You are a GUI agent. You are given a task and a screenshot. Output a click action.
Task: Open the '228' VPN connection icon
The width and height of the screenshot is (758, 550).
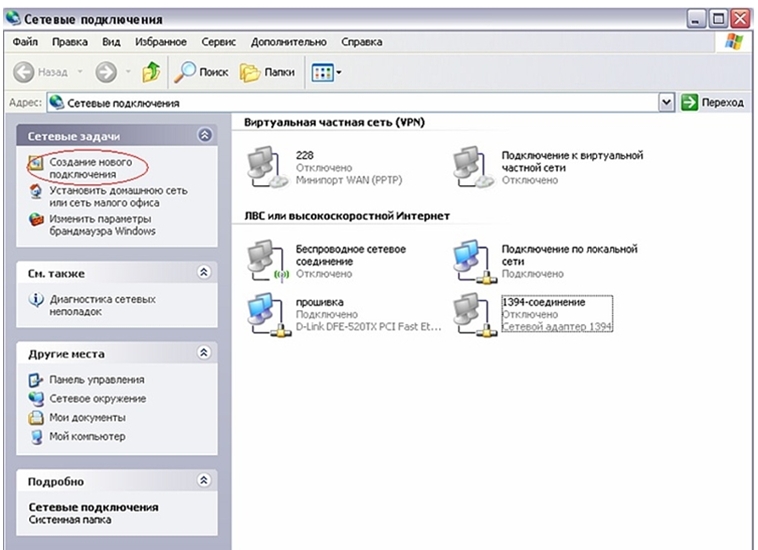point(265,167)
